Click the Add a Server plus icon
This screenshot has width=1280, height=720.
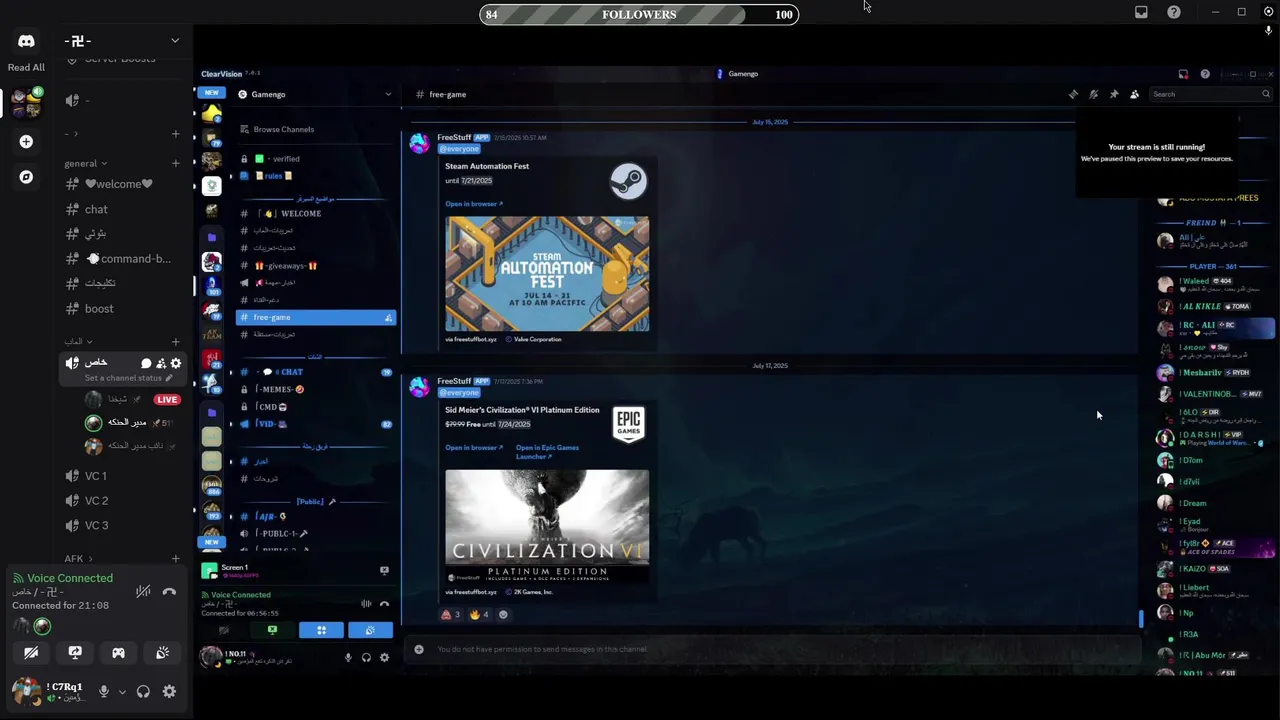pos(26,142)
